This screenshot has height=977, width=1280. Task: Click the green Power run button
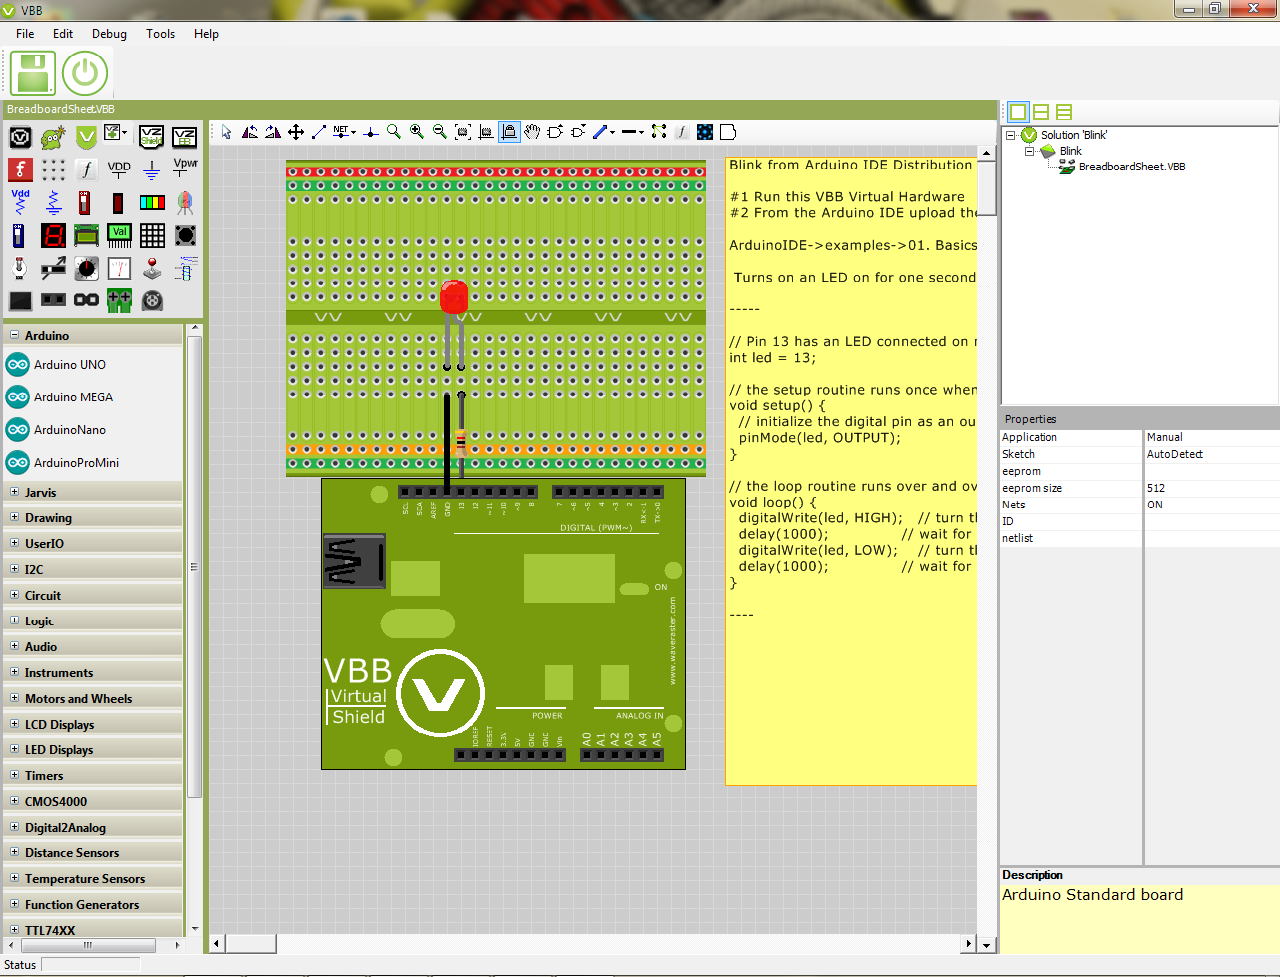85,74
